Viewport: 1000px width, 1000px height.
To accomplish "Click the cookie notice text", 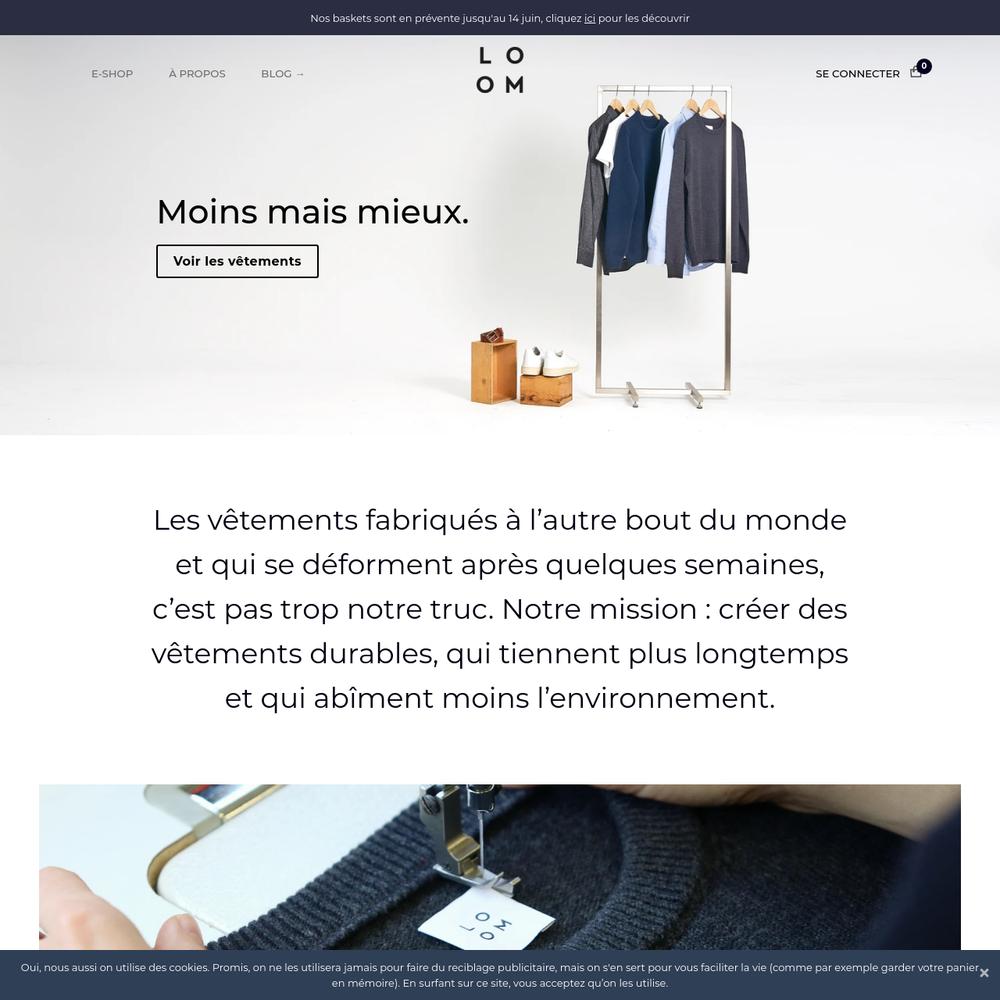I will pyautogui.click(x=500, y=975).
